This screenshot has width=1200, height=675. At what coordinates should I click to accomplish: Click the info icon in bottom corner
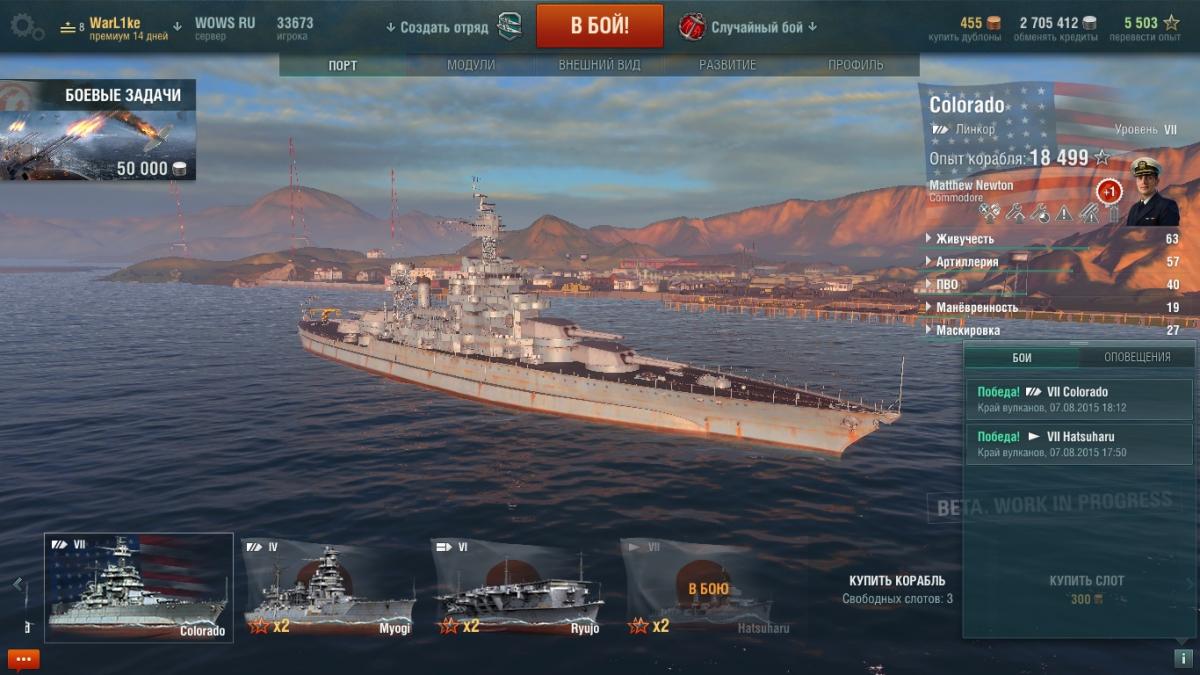pos(1182,658)
